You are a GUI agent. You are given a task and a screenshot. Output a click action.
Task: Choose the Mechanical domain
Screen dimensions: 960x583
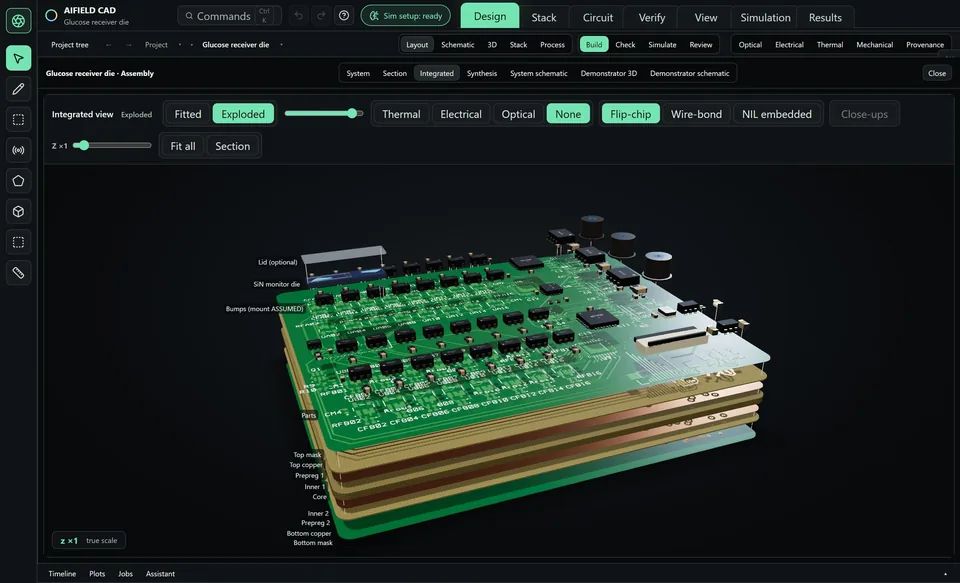point(874,45)
